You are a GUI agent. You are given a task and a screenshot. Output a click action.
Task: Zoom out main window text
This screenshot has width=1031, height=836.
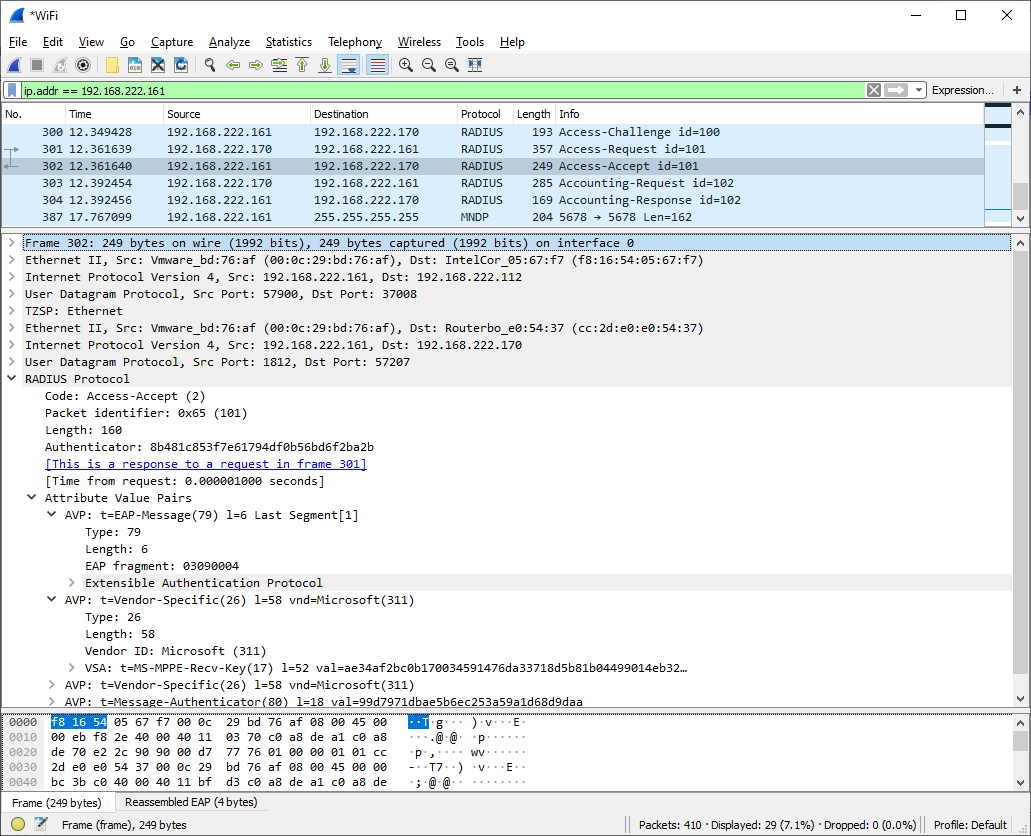click(x=429, y=65)
